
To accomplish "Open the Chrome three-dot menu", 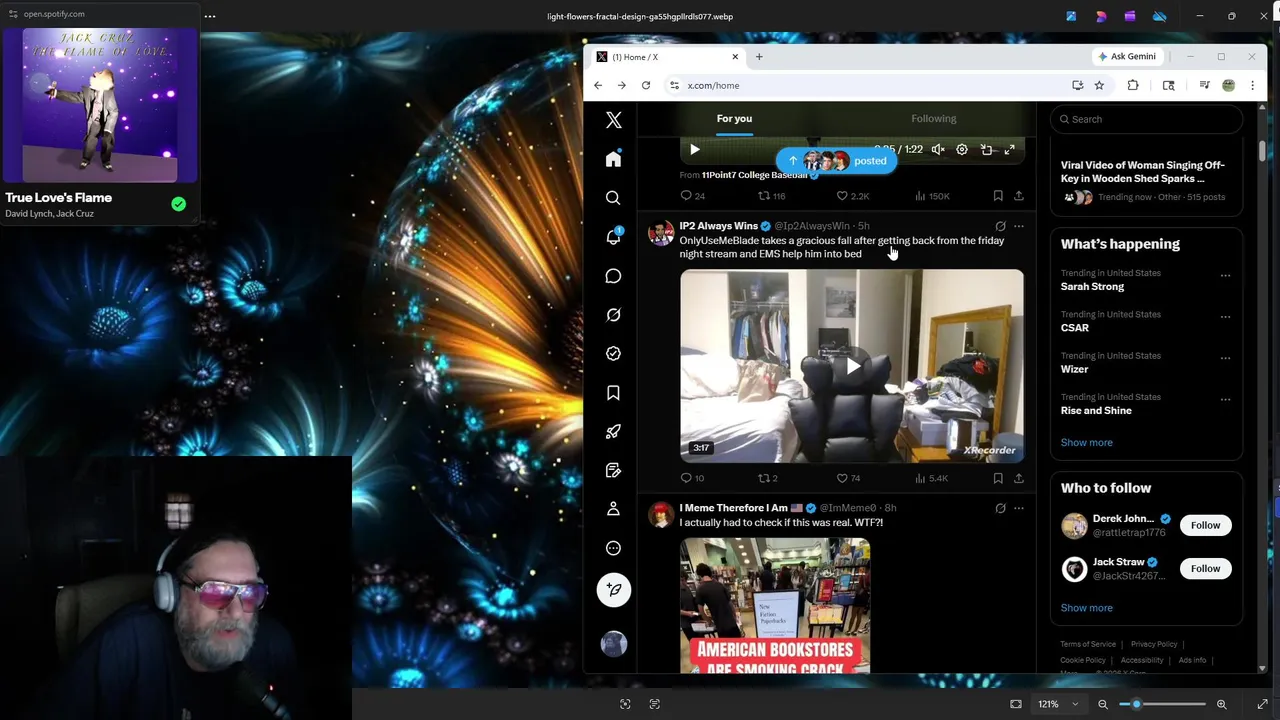I will click(x=1252, y=85).
